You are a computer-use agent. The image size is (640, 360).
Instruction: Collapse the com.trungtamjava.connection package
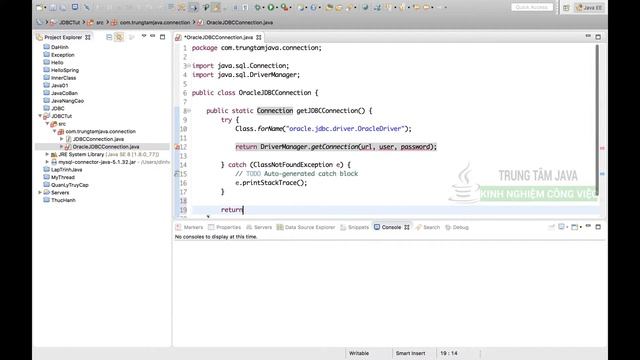(x=54, y=131)
